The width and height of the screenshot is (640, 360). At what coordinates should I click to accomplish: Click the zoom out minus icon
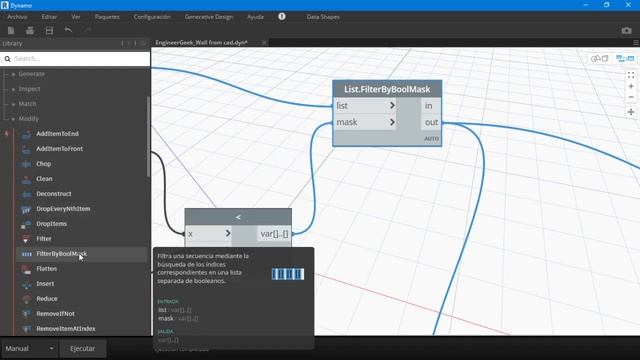tap(631, 97)
